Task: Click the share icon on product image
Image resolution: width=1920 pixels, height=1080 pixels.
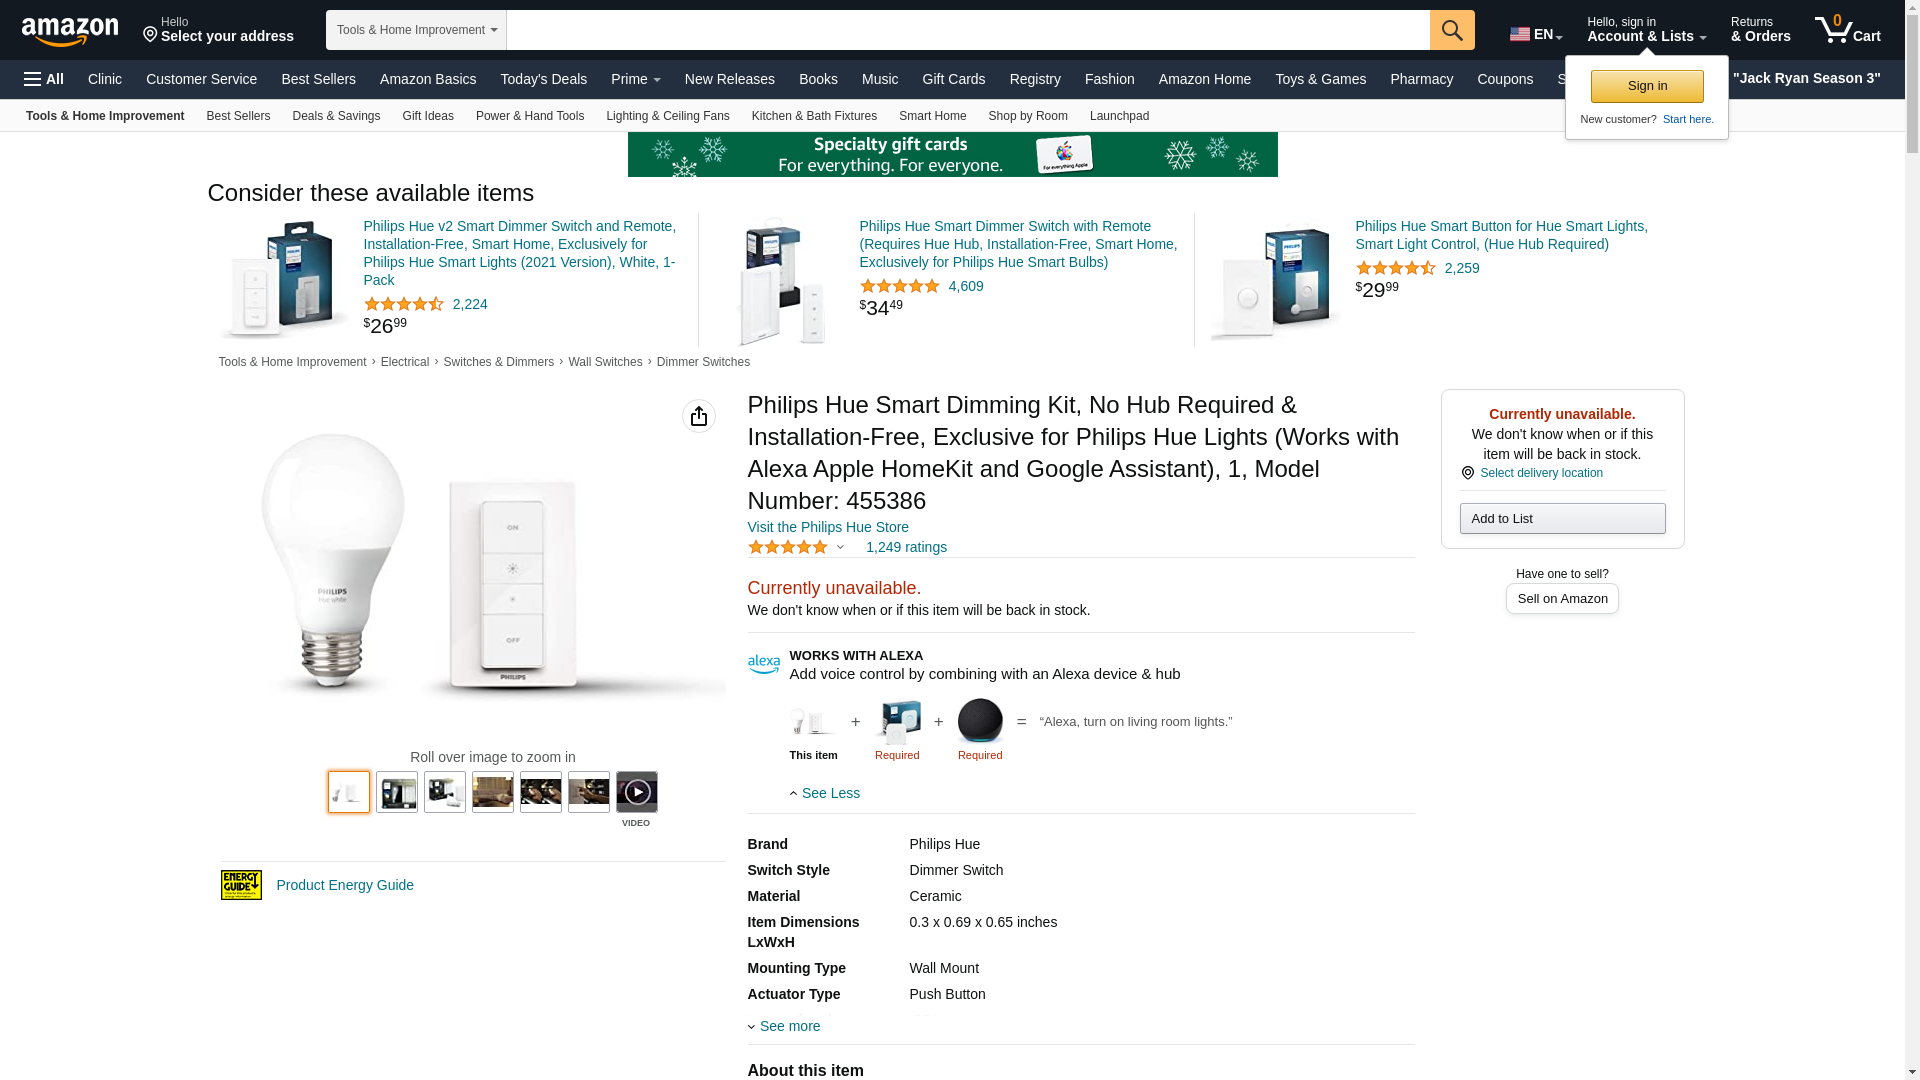Action: pyautogui.click(x=699, y=416)
